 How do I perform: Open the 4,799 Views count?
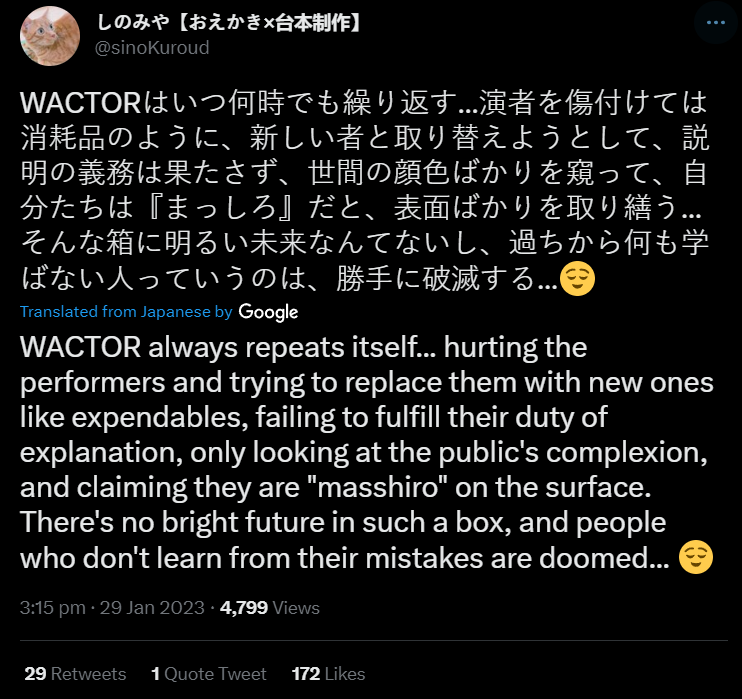(270, 608)
